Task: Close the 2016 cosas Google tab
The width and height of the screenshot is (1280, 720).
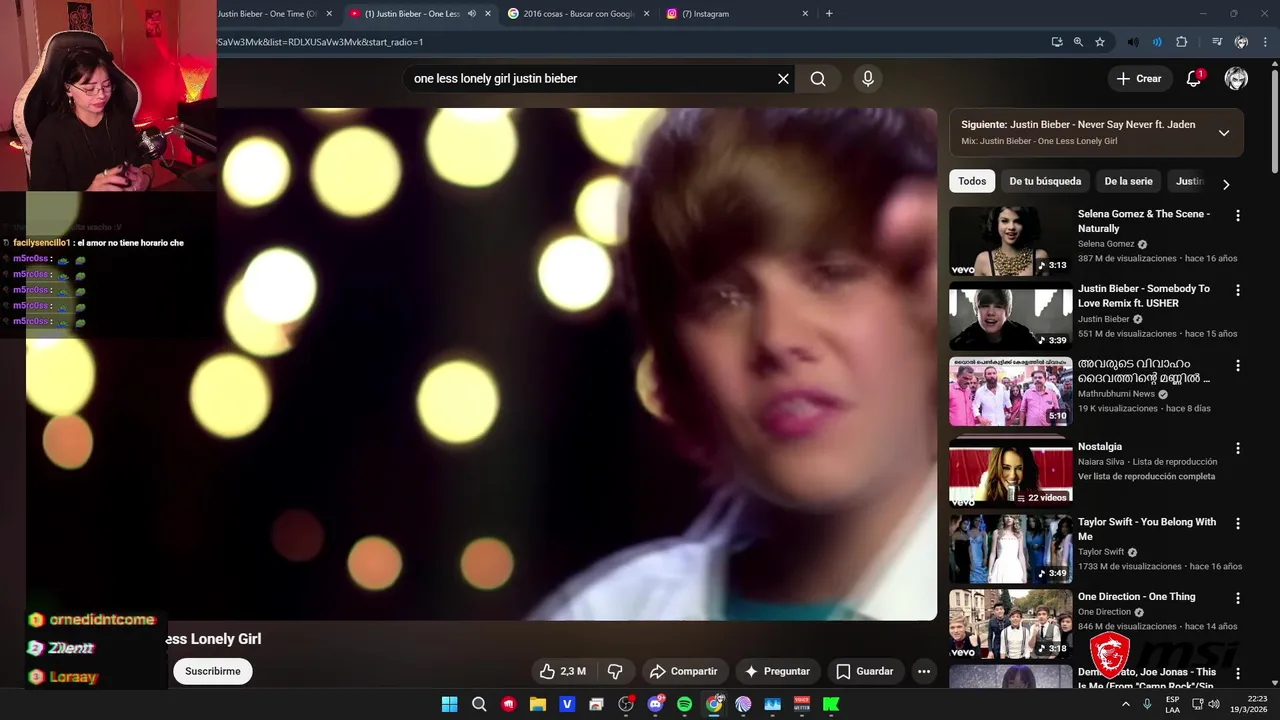Action: coord(646,14)
